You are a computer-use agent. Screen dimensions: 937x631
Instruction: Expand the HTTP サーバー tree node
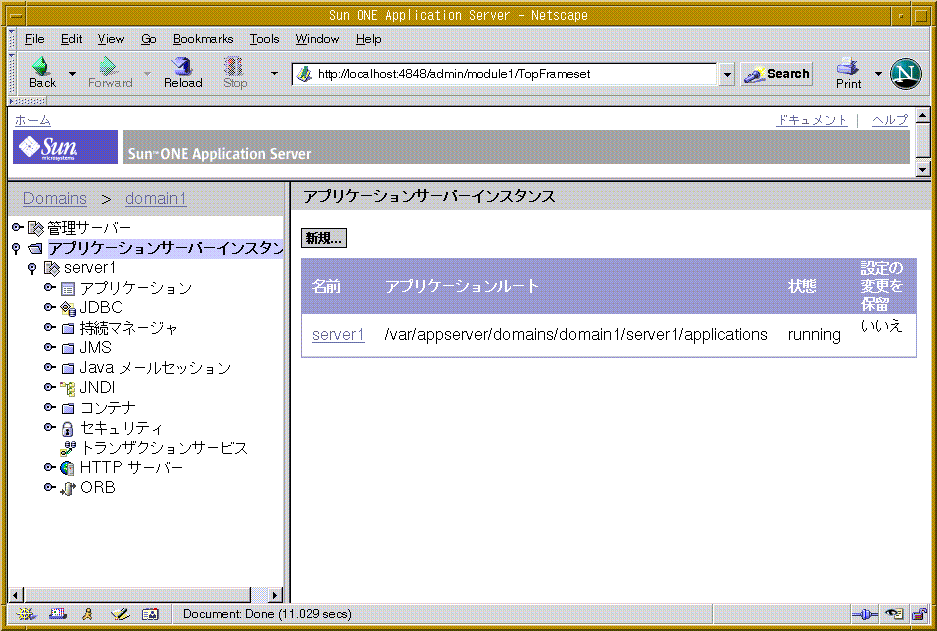[x=50, y=467]
